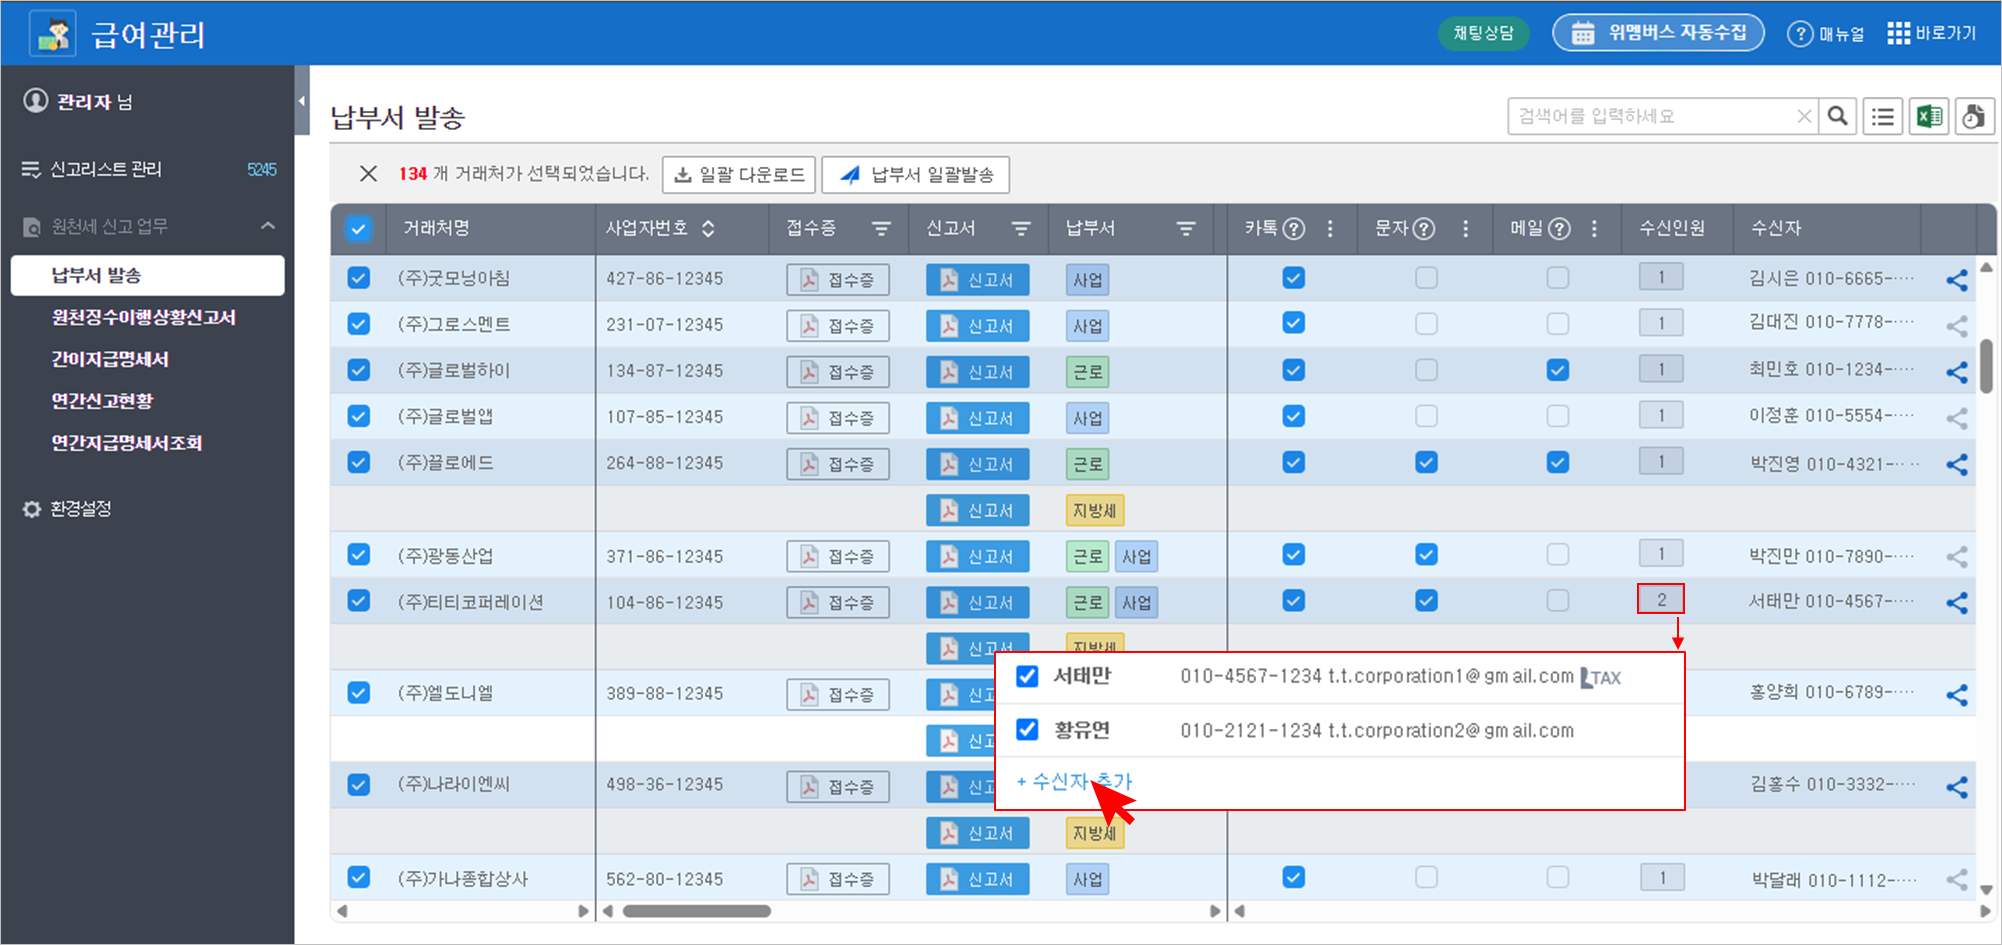This screenshot has height=945, width=2002.
Task: Select 간이지급명세서 in the sidebar
Action: pyautogui.click(x=110, y=359)
